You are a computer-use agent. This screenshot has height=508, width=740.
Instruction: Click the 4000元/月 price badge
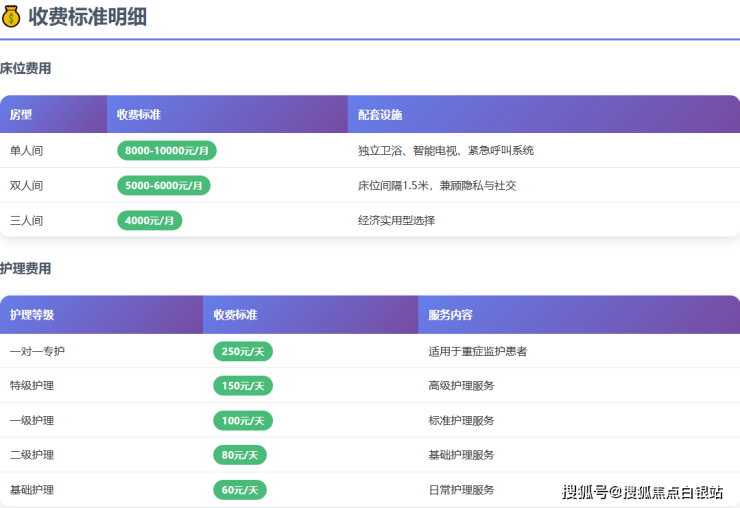(149, 220)
